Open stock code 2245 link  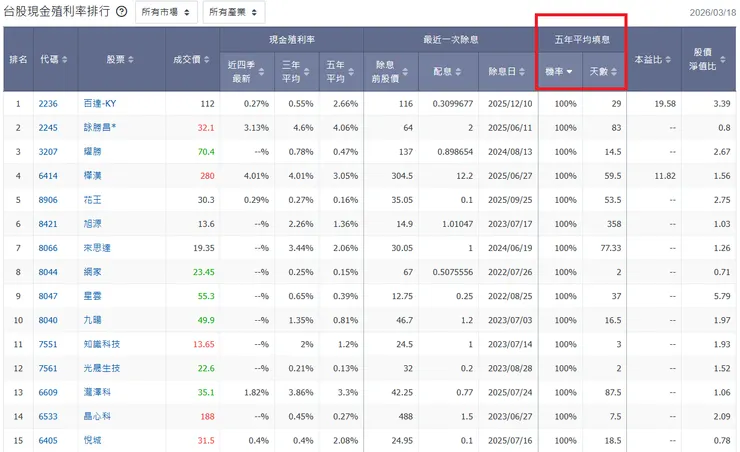click(48, 128)
